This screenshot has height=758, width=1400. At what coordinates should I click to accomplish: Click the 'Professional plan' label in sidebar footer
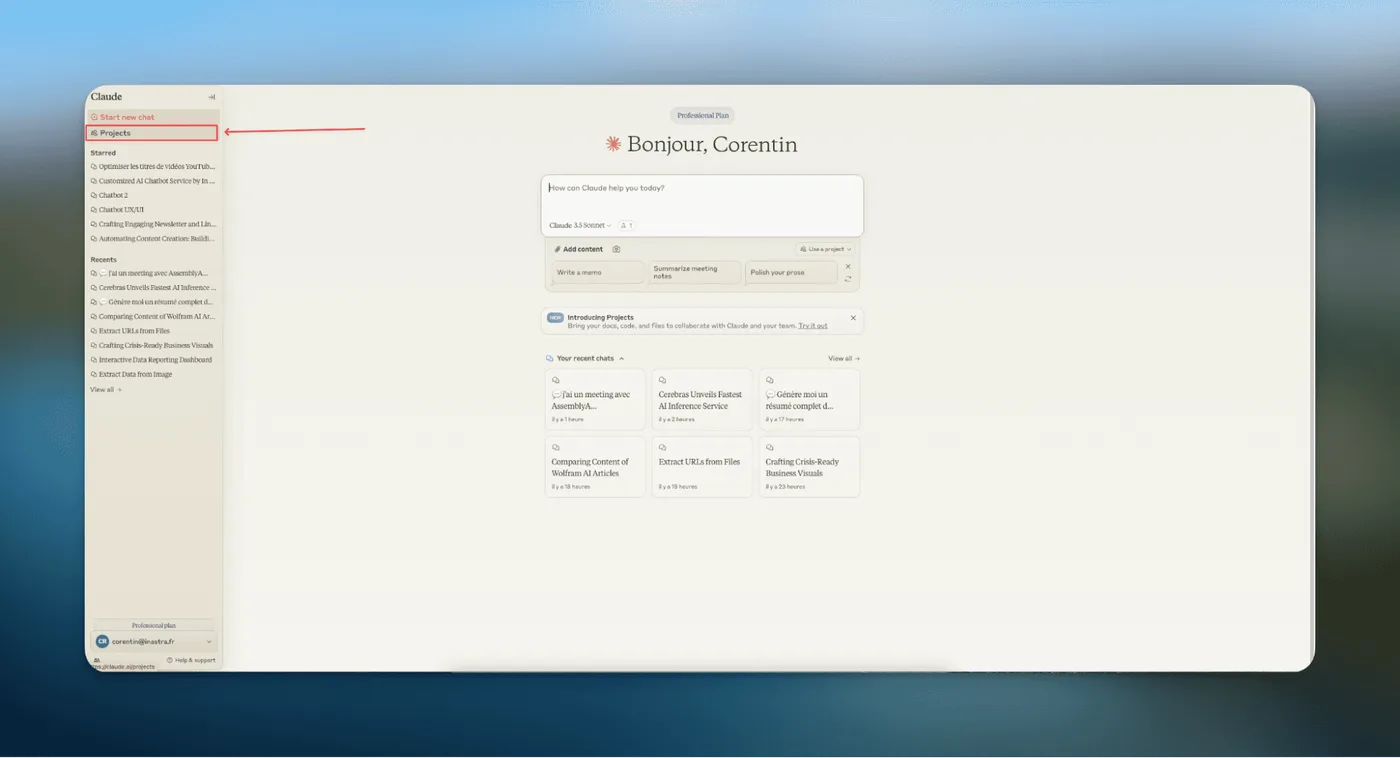click(x=153, y=625)
